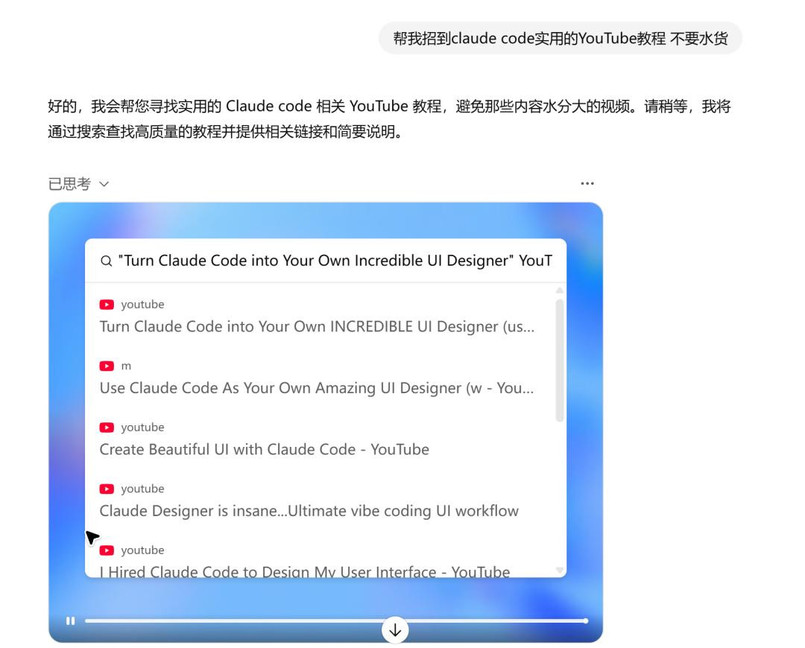Click YouTube icon above Create Beautiful UI result
The image size is (805, 648).
point(106,427)
